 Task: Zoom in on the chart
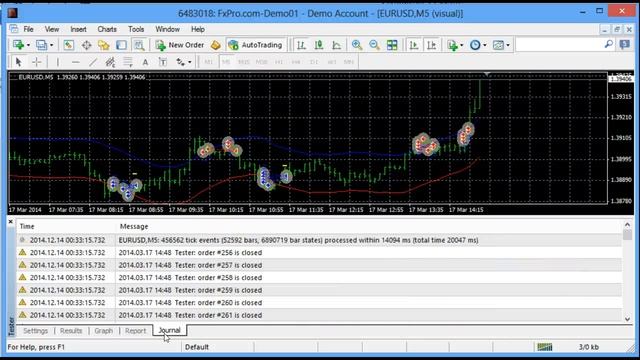357,45
